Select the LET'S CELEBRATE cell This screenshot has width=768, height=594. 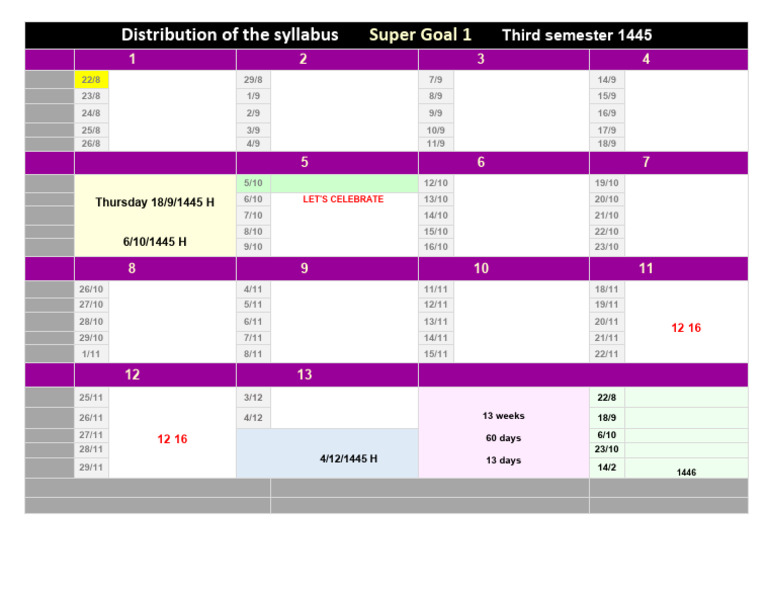pos(343,199)
